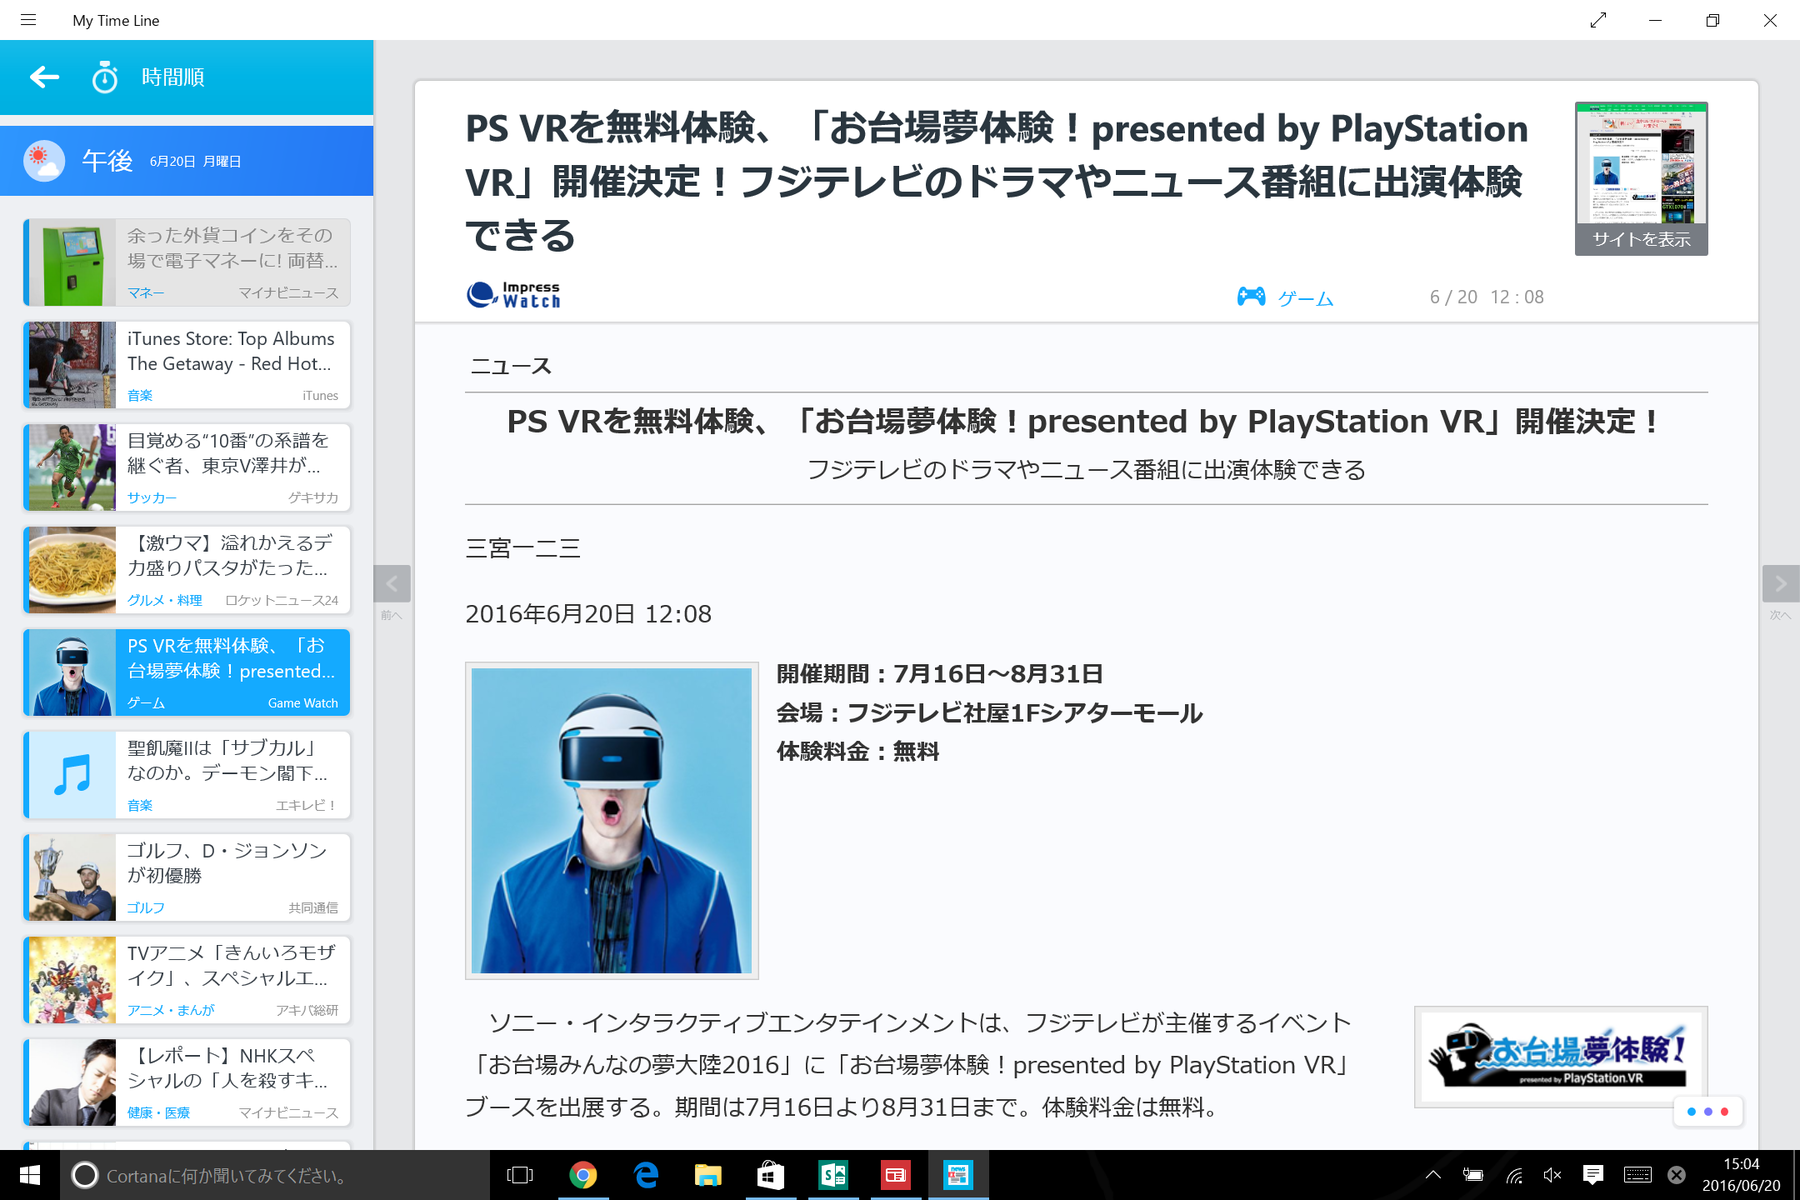Go to next article with right chevron
The width and height of the screenshot is (1800, 1200).
(1781, 584)
